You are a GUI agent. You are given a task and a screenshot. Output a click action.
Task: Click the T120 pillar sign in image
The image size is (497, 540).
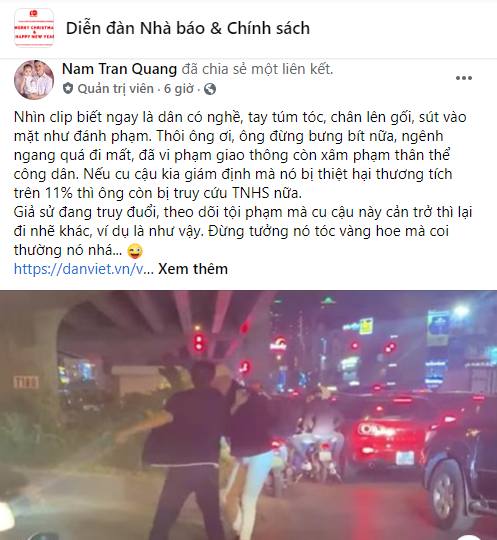[26, 382]
